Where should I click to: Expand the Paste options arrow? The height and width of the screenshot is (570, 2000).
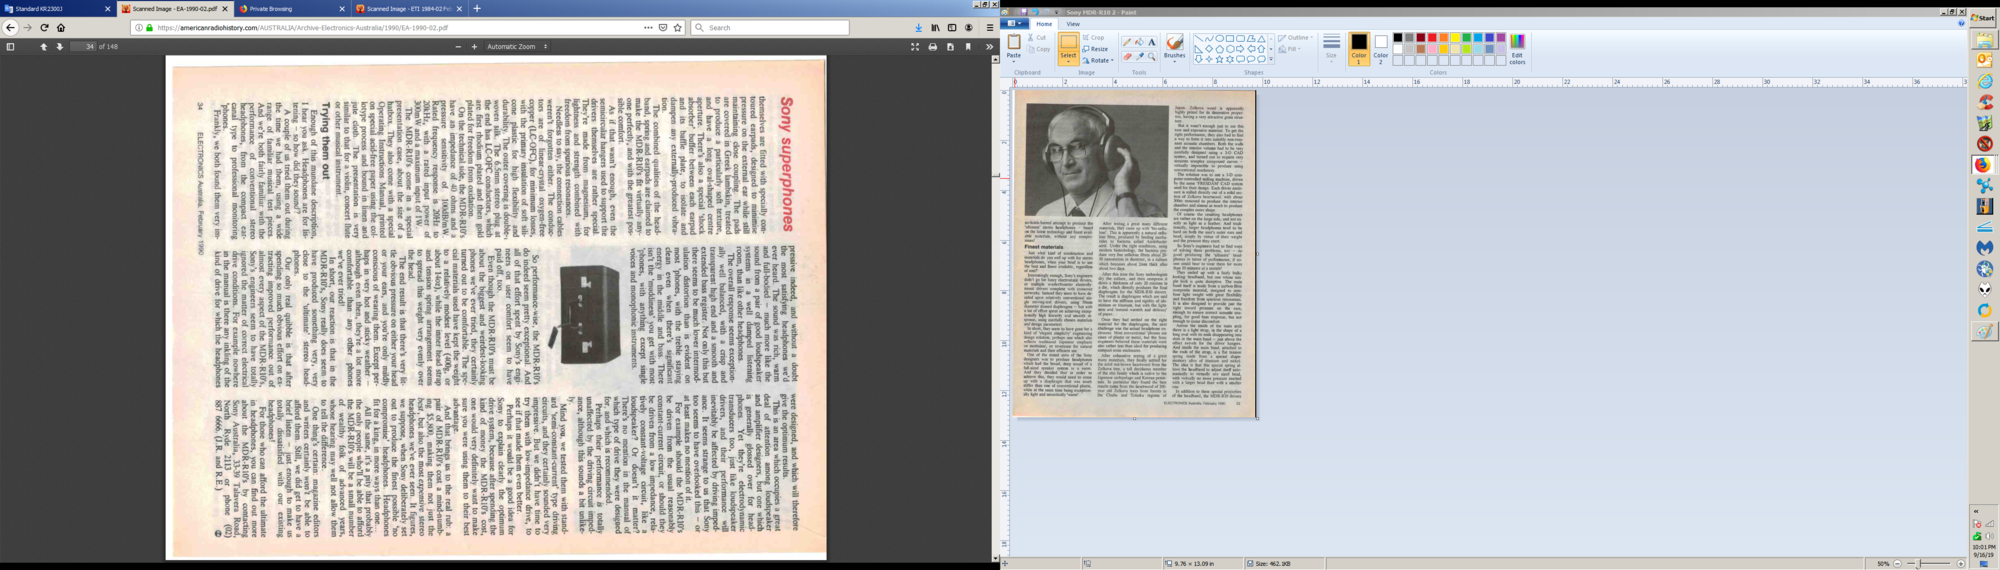tap(1014, 61)
